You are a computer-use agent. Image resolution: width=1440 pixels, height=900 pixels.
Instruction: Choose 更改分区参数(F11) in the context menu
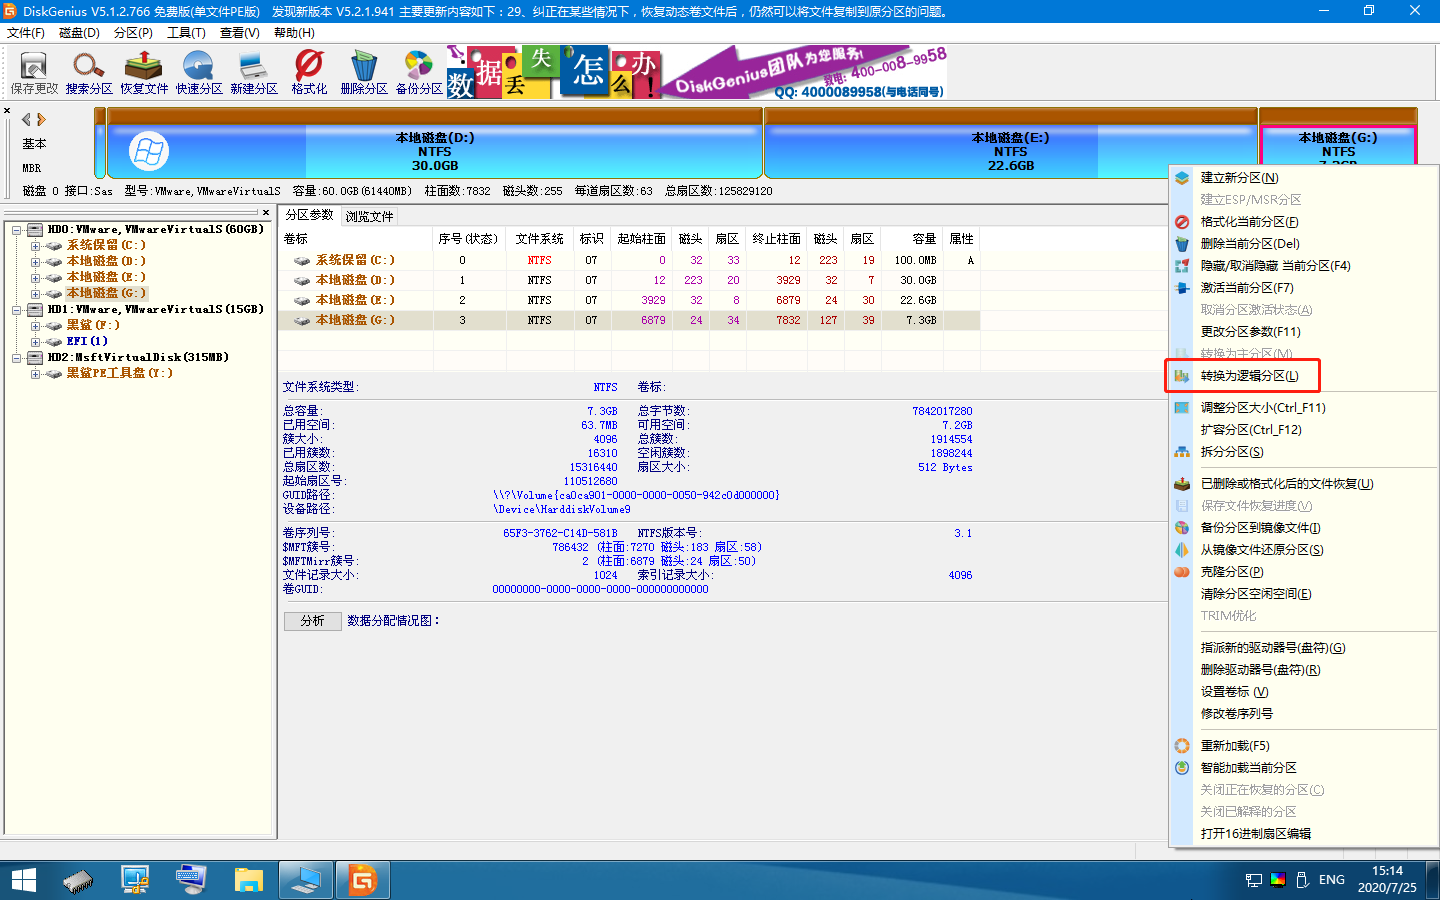[x=1303, y=332]
